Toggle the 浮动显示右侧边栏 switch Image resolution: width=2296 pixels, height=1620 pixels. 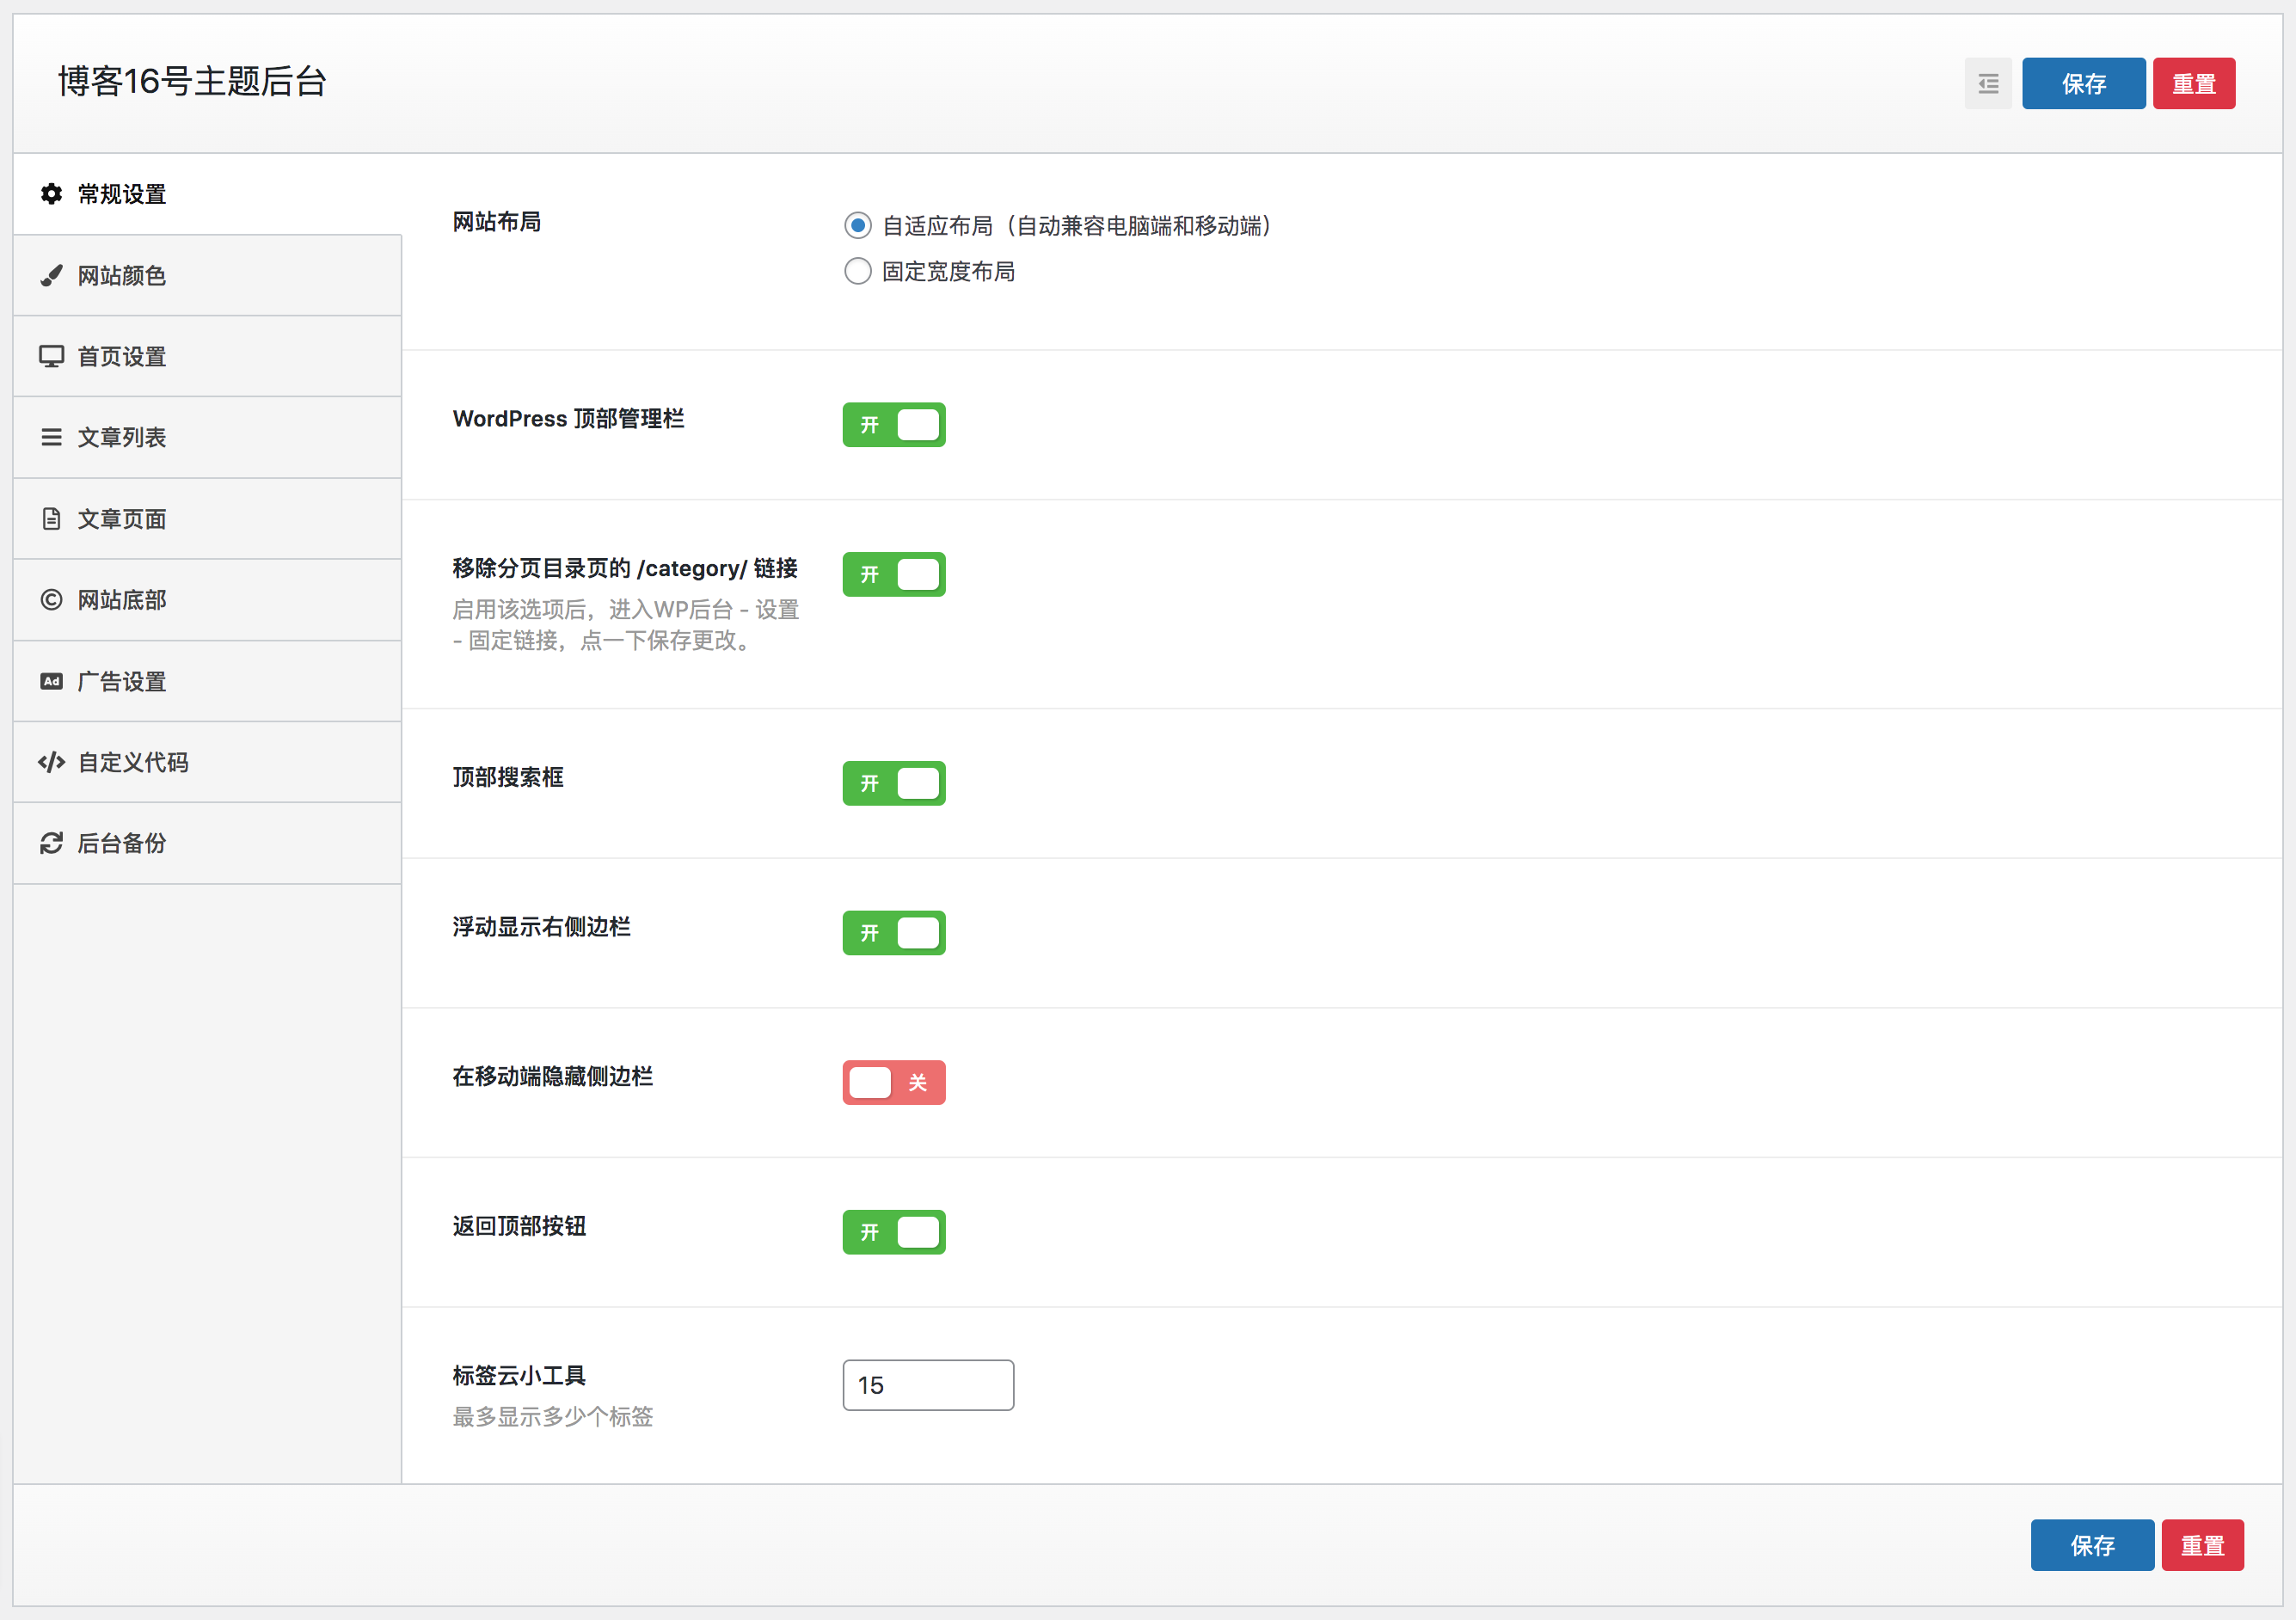(x=894, y=933)
